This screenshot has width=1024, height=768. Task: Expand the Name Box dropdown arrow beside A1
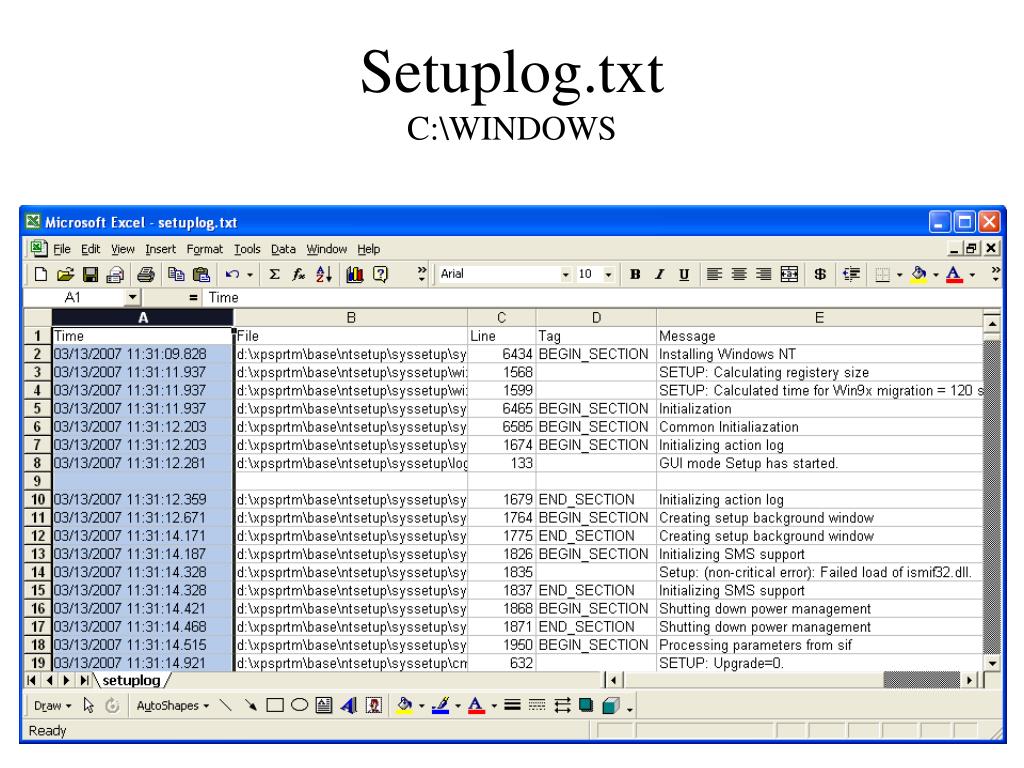133,298
